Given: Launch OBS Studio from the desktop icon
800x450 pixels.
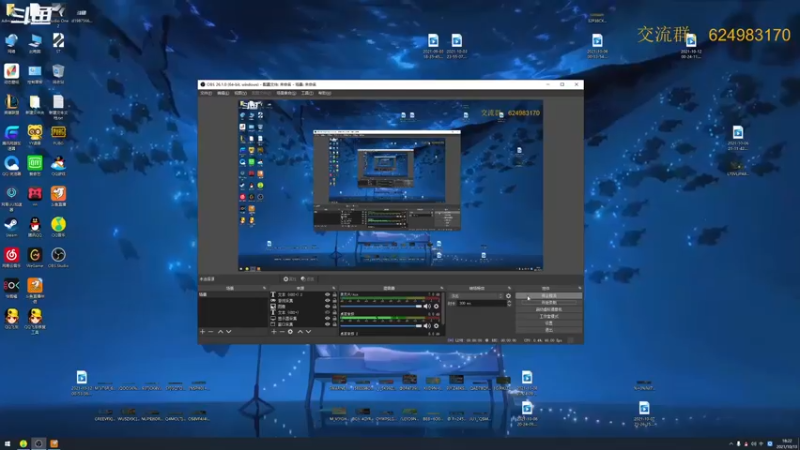Looking at the screenshot, I should [x=58, y=258].
